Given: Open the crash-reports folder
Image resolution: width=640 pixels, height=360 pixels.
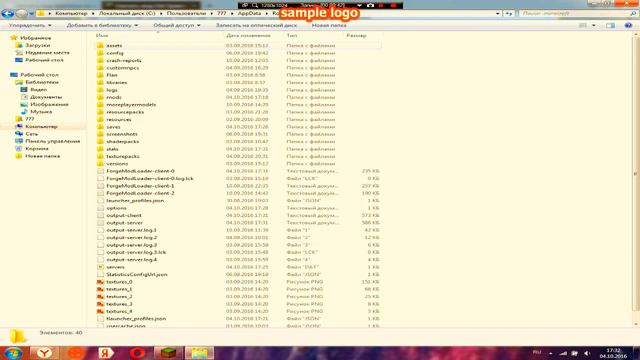Looking at the screenshot, I should pyautogui.click(x=124, y=60).
